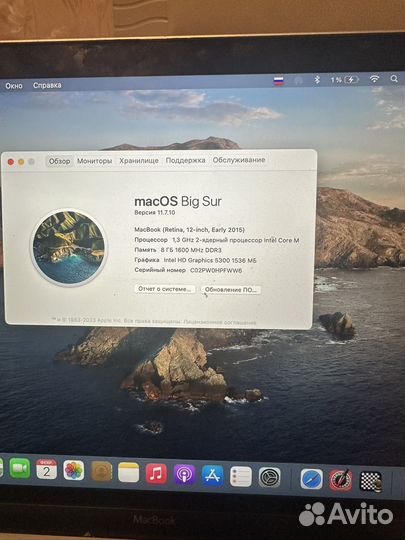The image size is (405, 540).
Task: Click the Отчет о системе button
Action: [165, 289]
